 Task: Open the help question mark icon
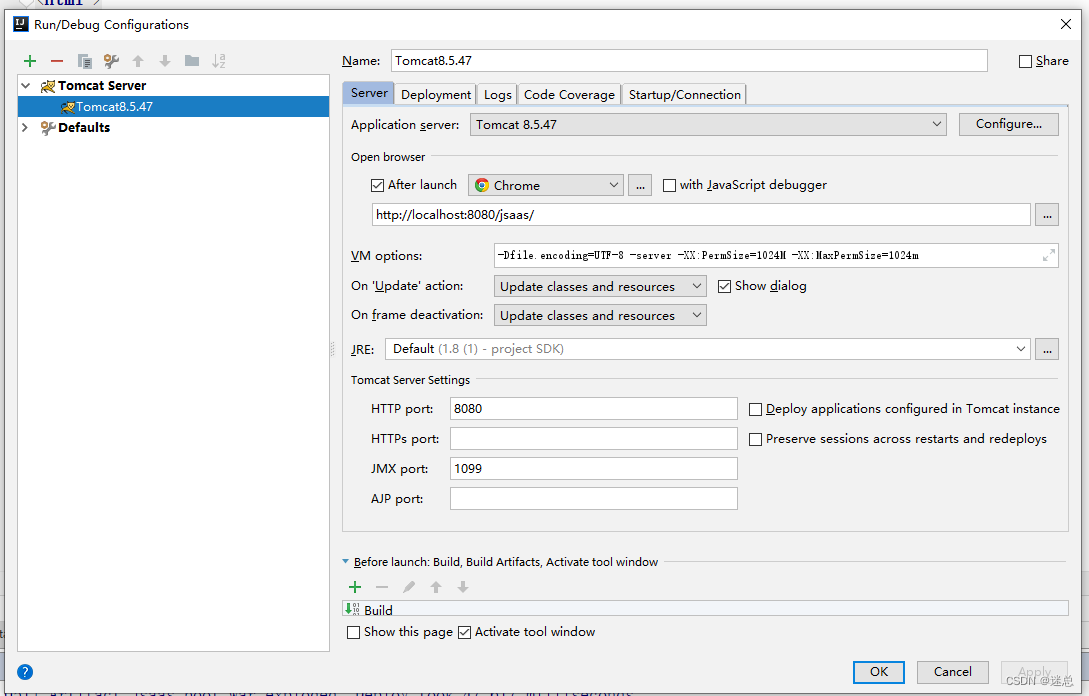point(25,672)
